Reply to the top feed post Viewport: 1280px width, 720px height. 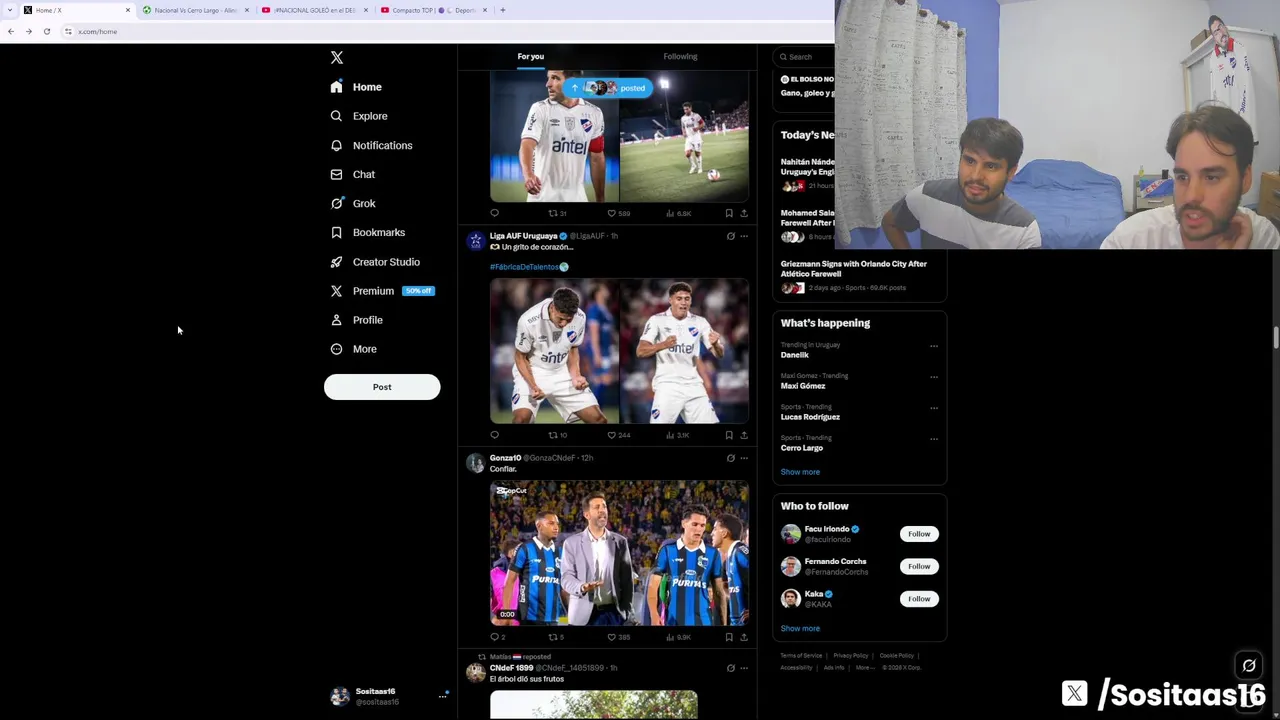point(494,213)
